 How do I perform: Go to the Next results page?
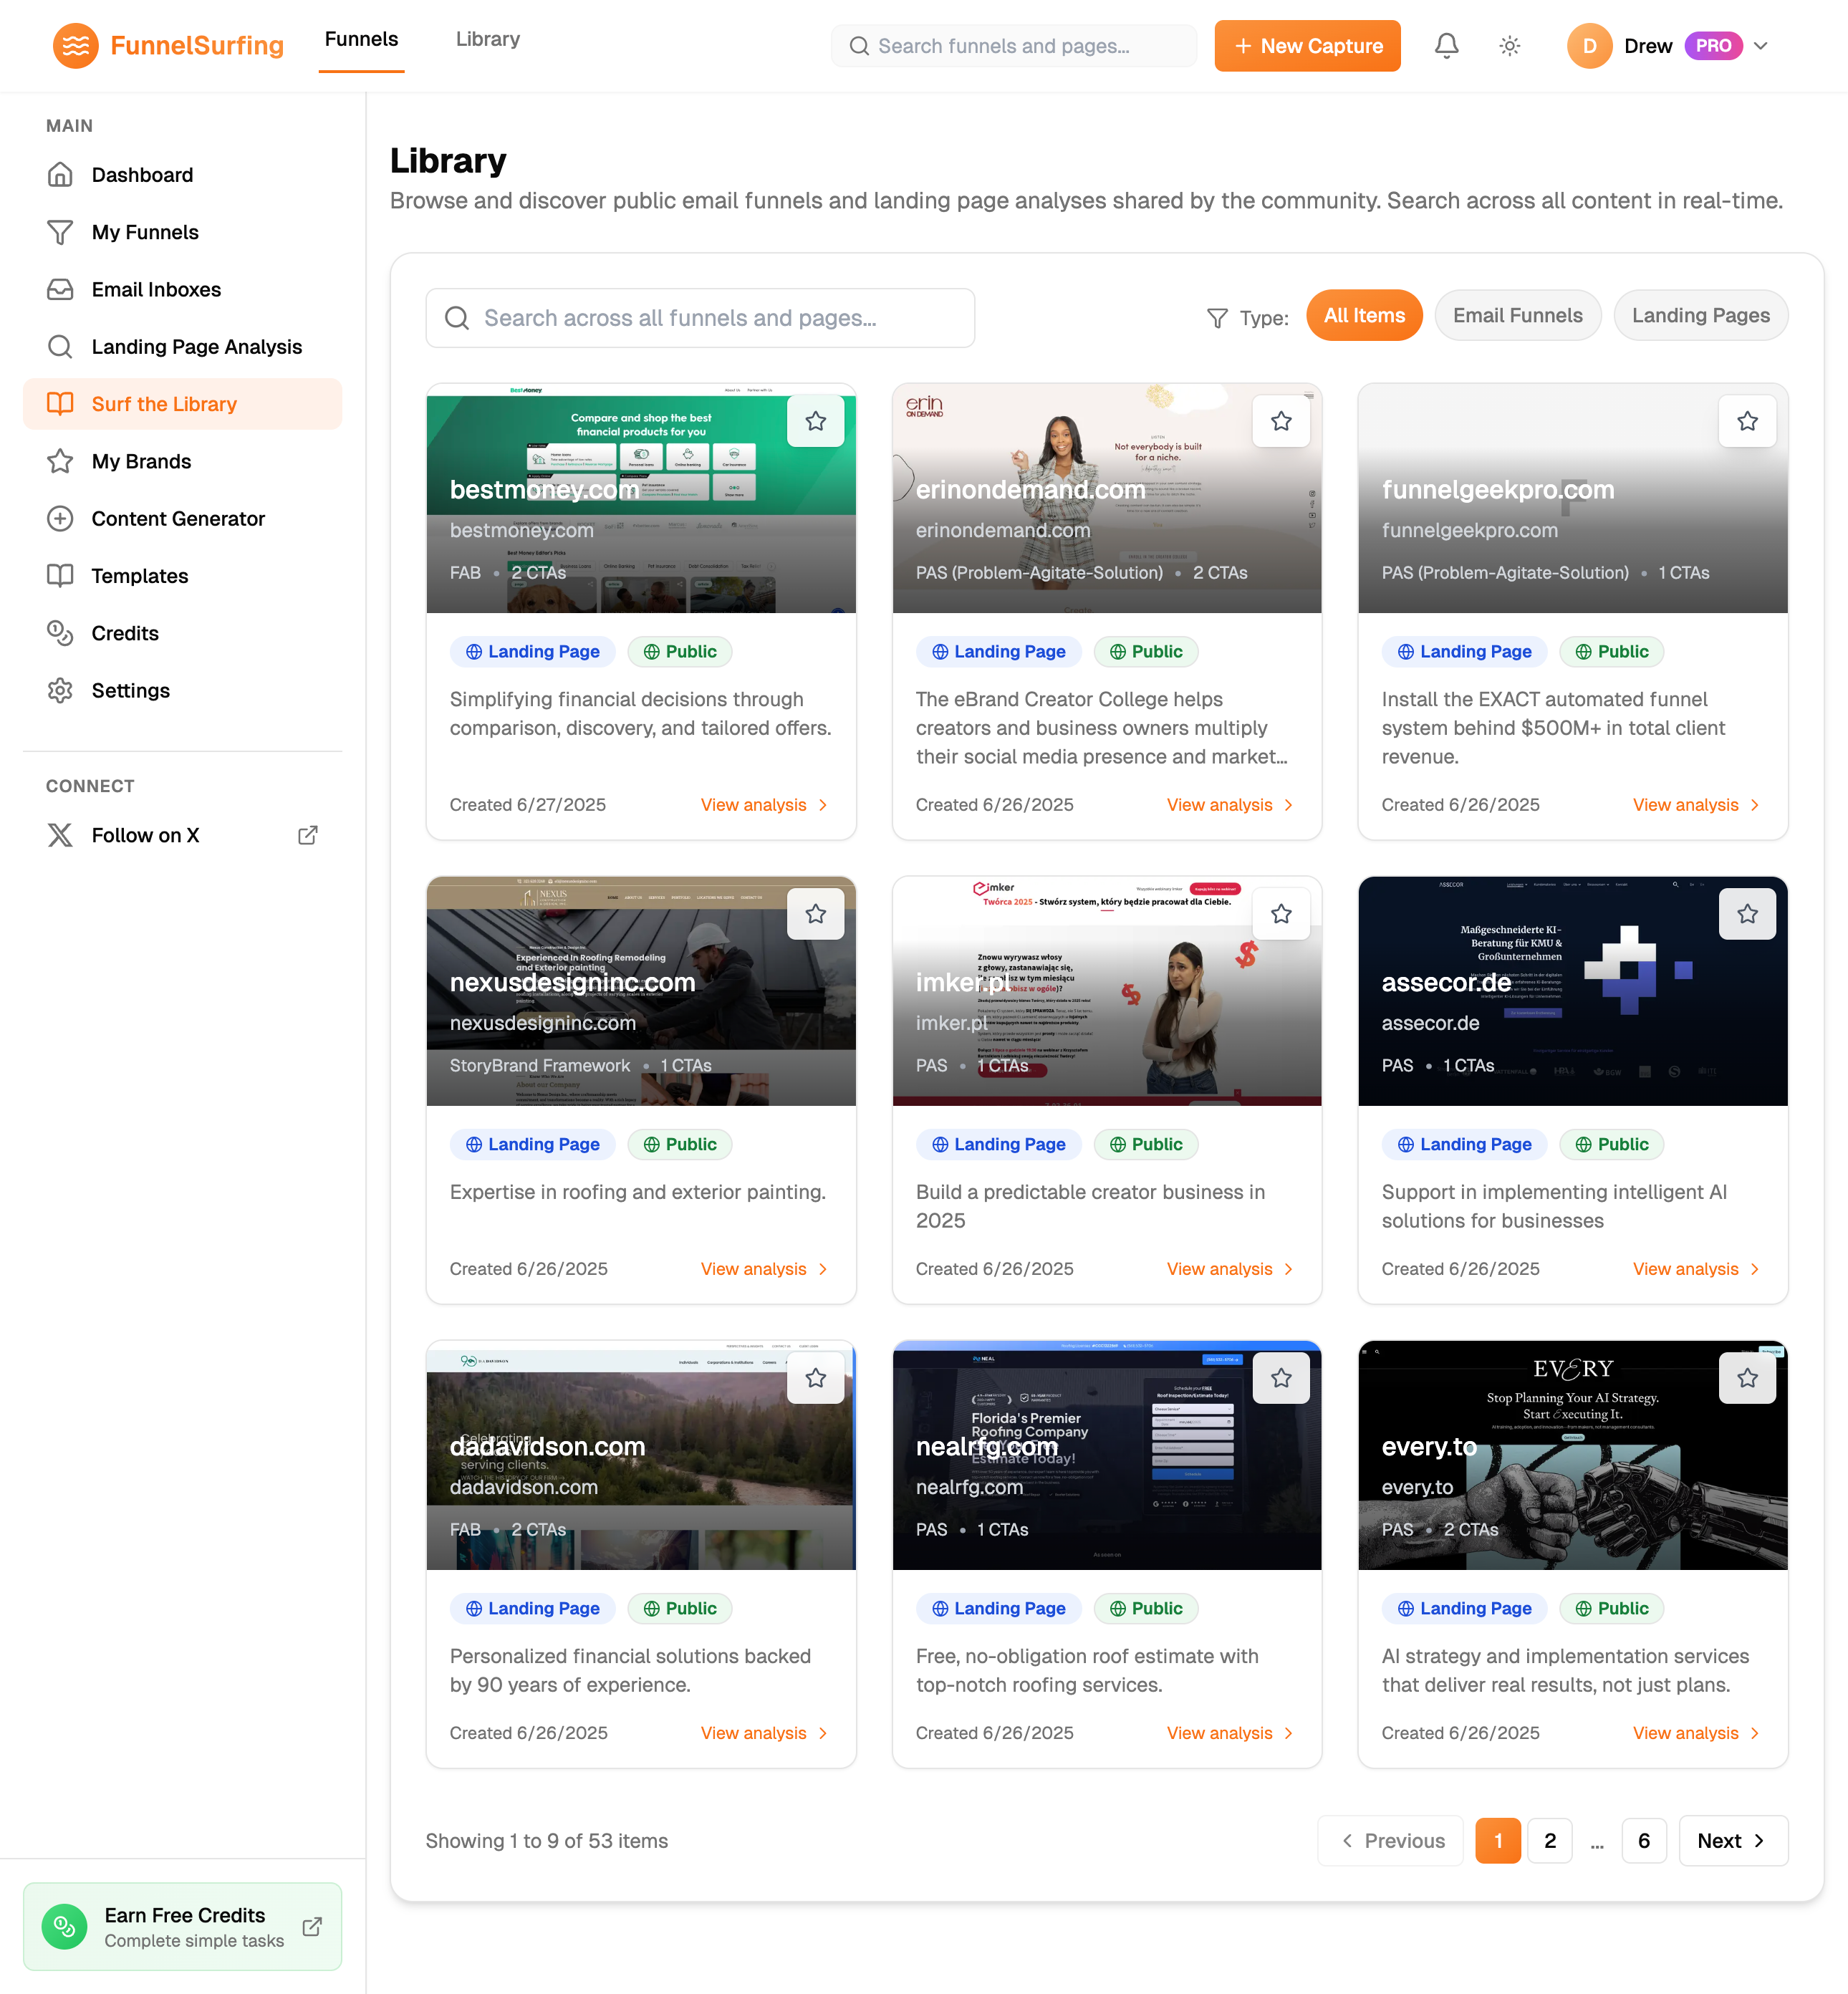1733,1840
